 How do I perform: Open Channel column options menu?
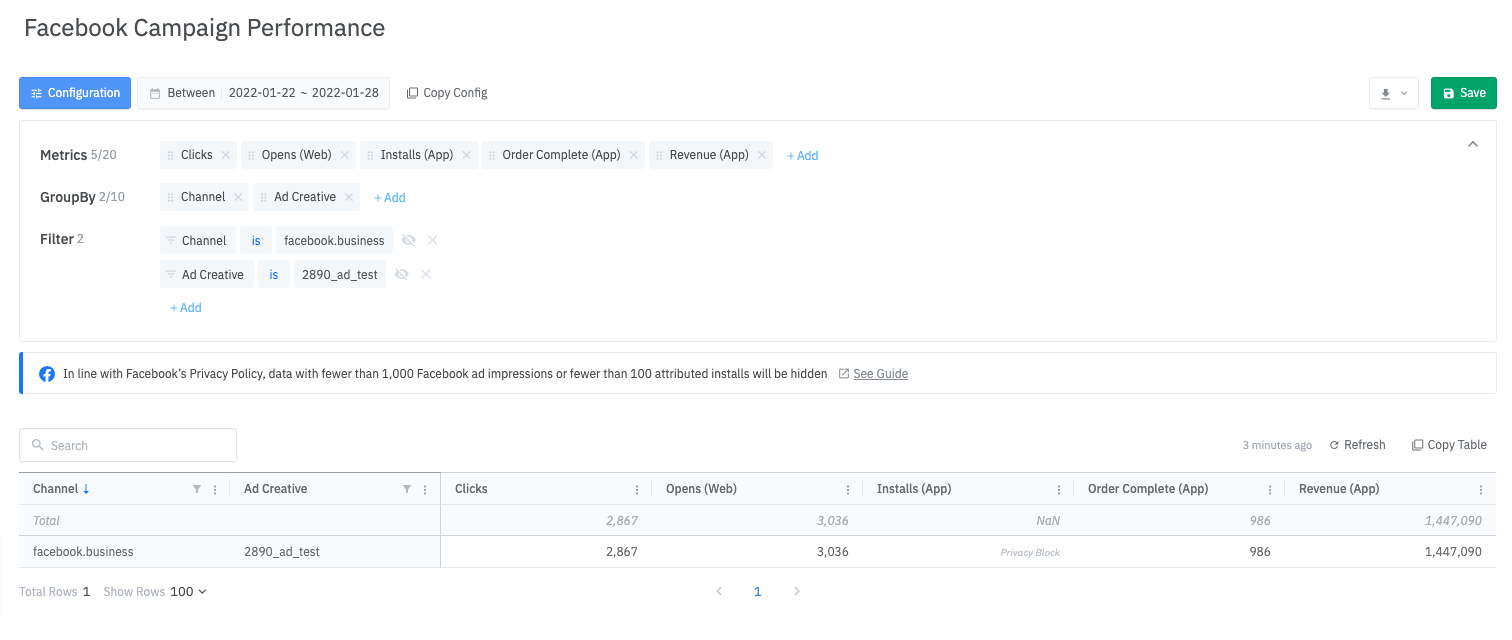215,490
